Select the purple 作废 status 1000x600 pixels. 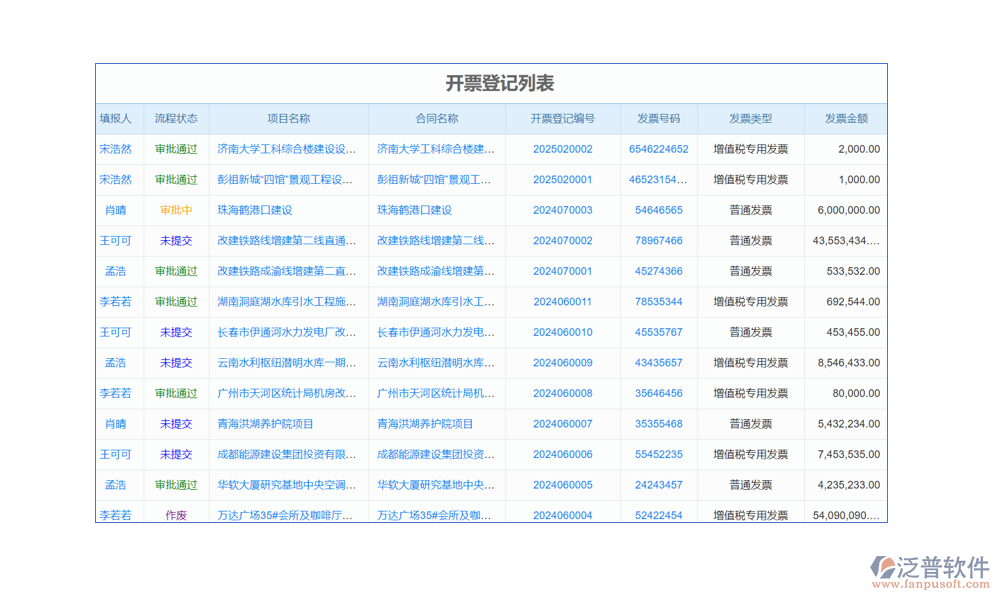(176, 515)
